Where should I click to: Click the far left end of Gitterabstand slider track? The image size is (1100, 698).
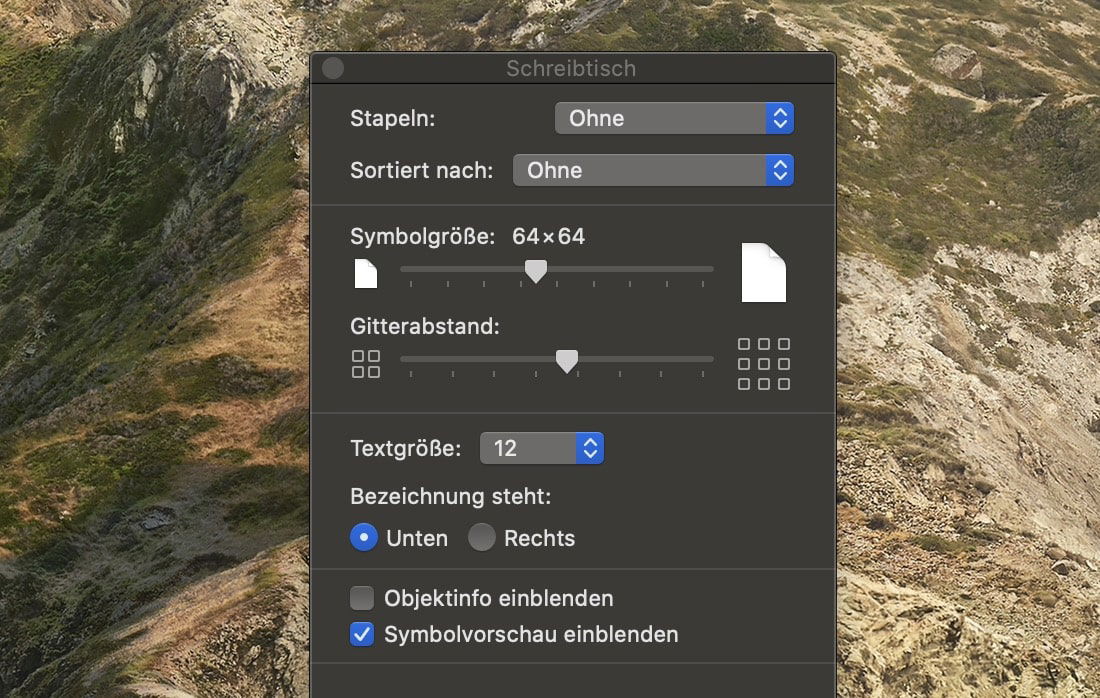tap(404, 359)
